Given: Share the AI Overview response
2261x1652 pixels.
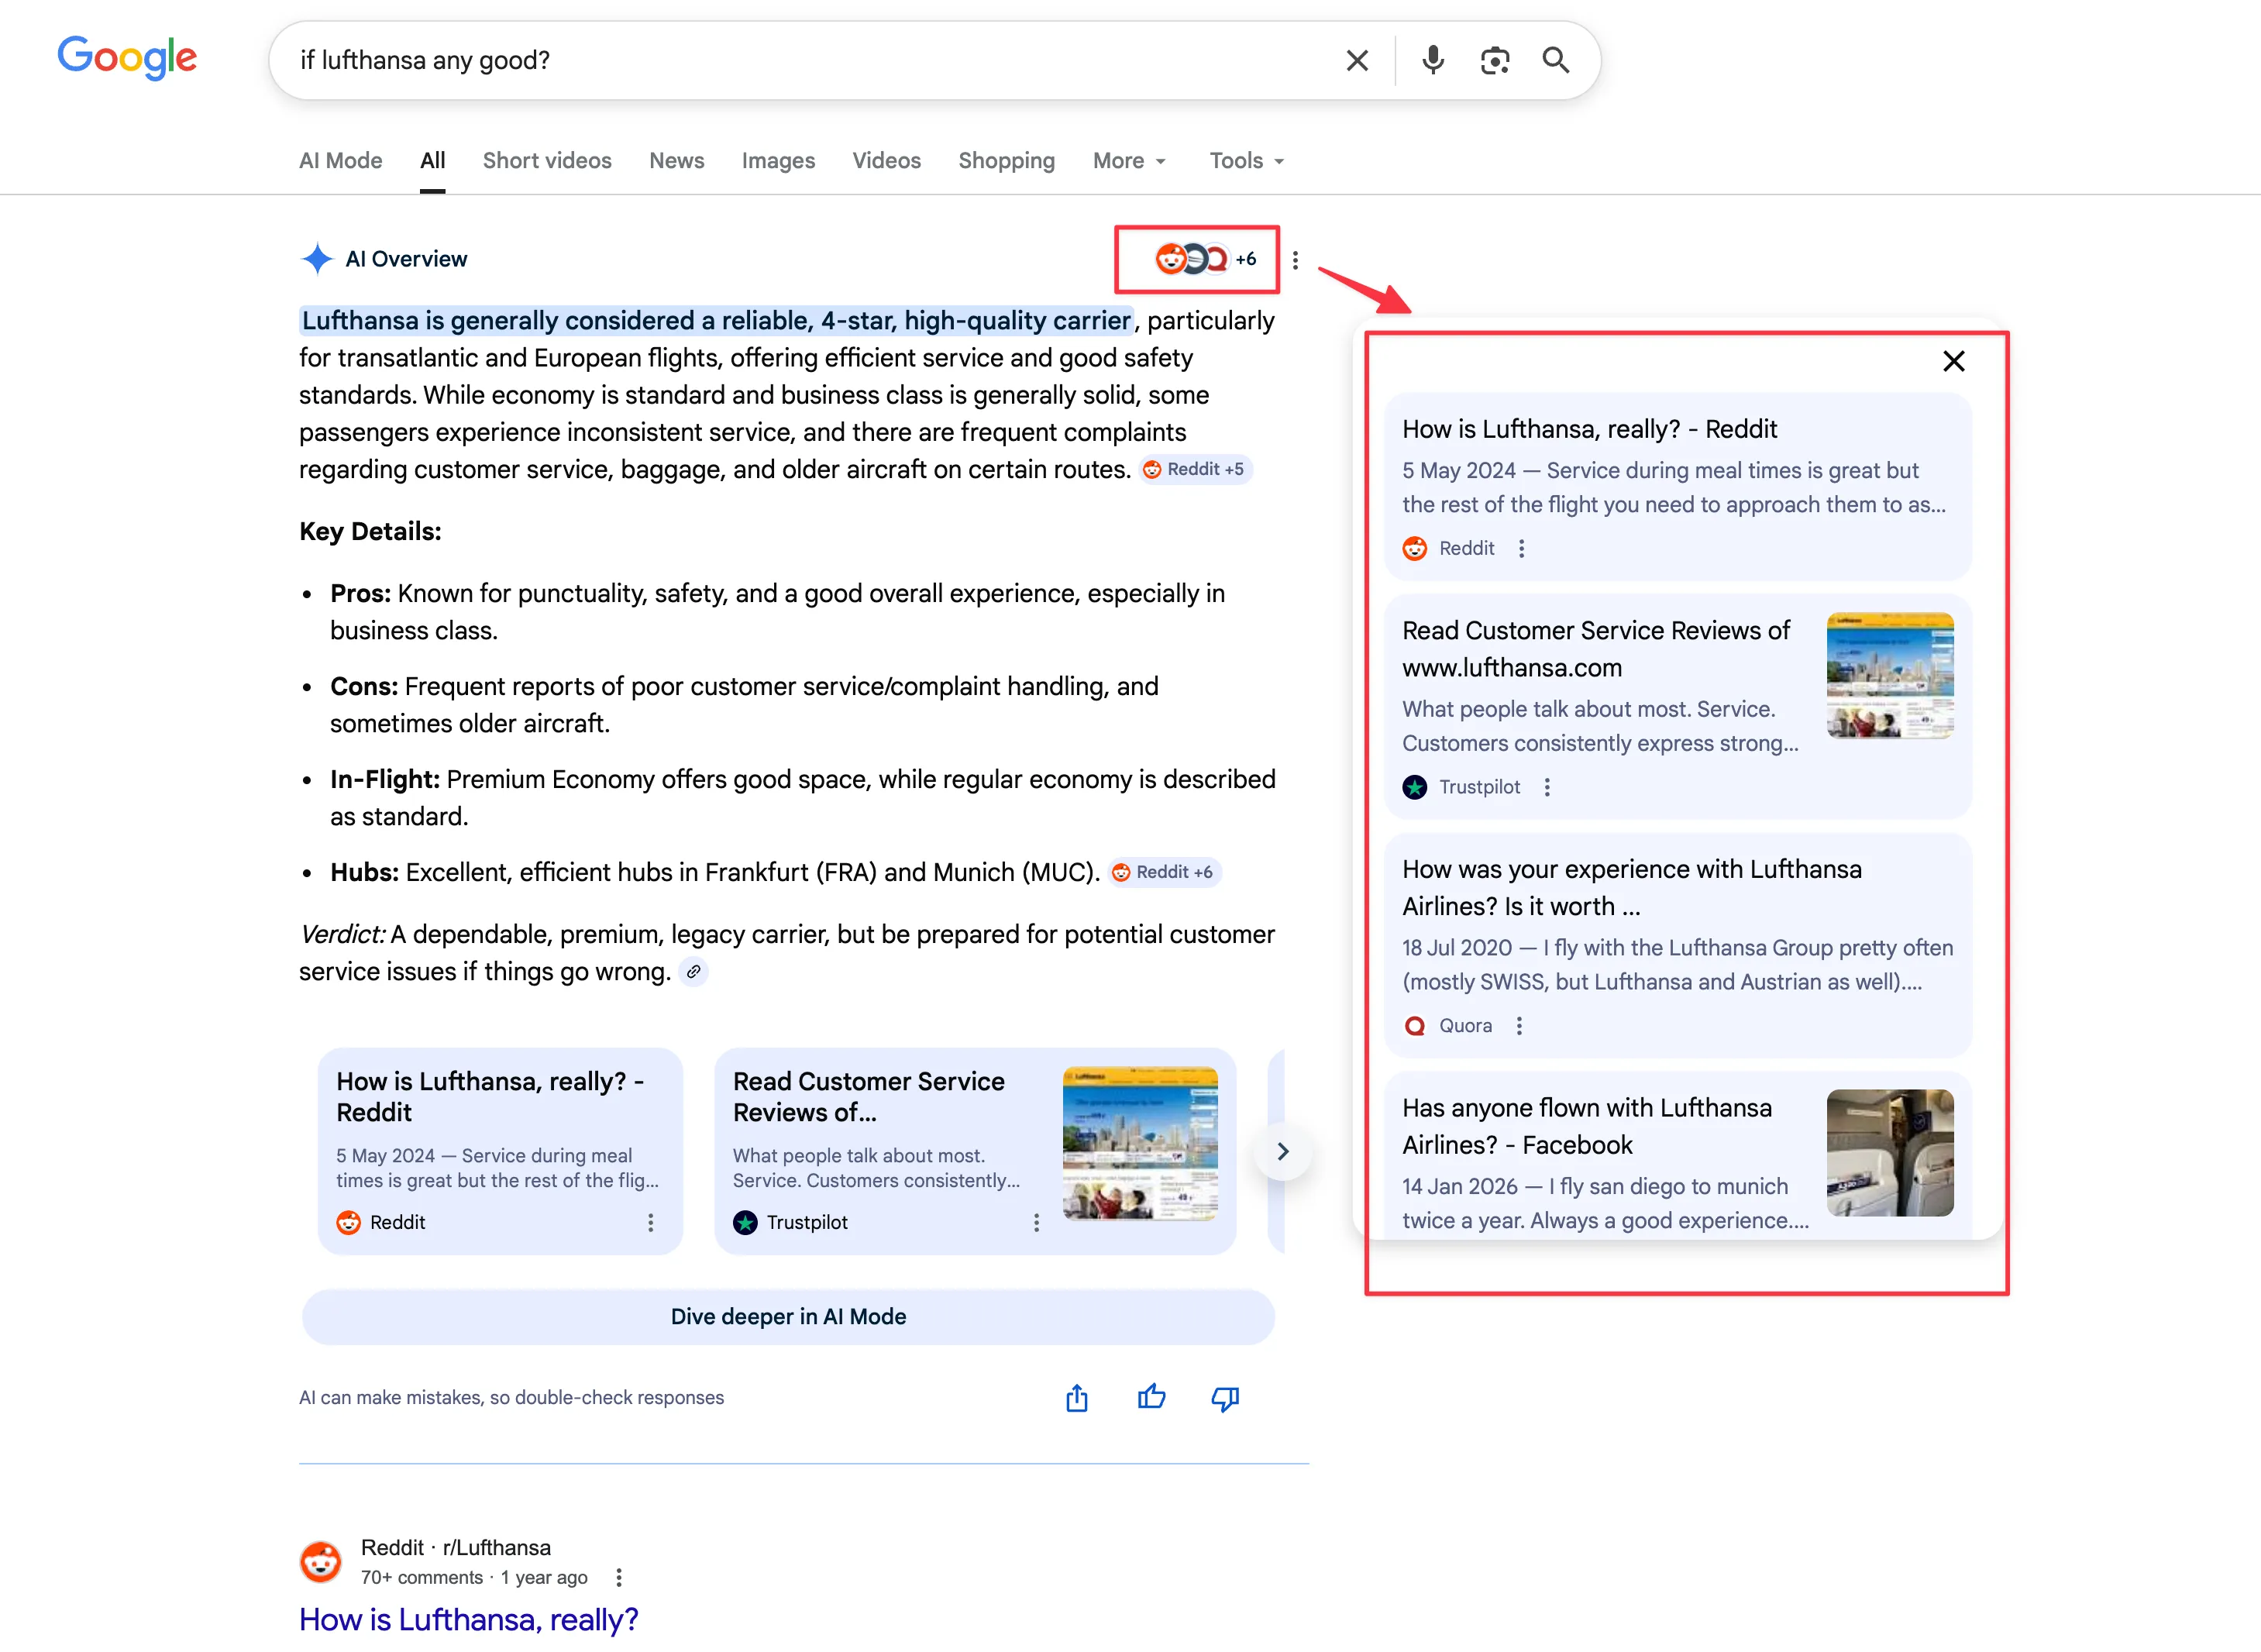Looking at the screenshot, I should pos(1076,1397).
